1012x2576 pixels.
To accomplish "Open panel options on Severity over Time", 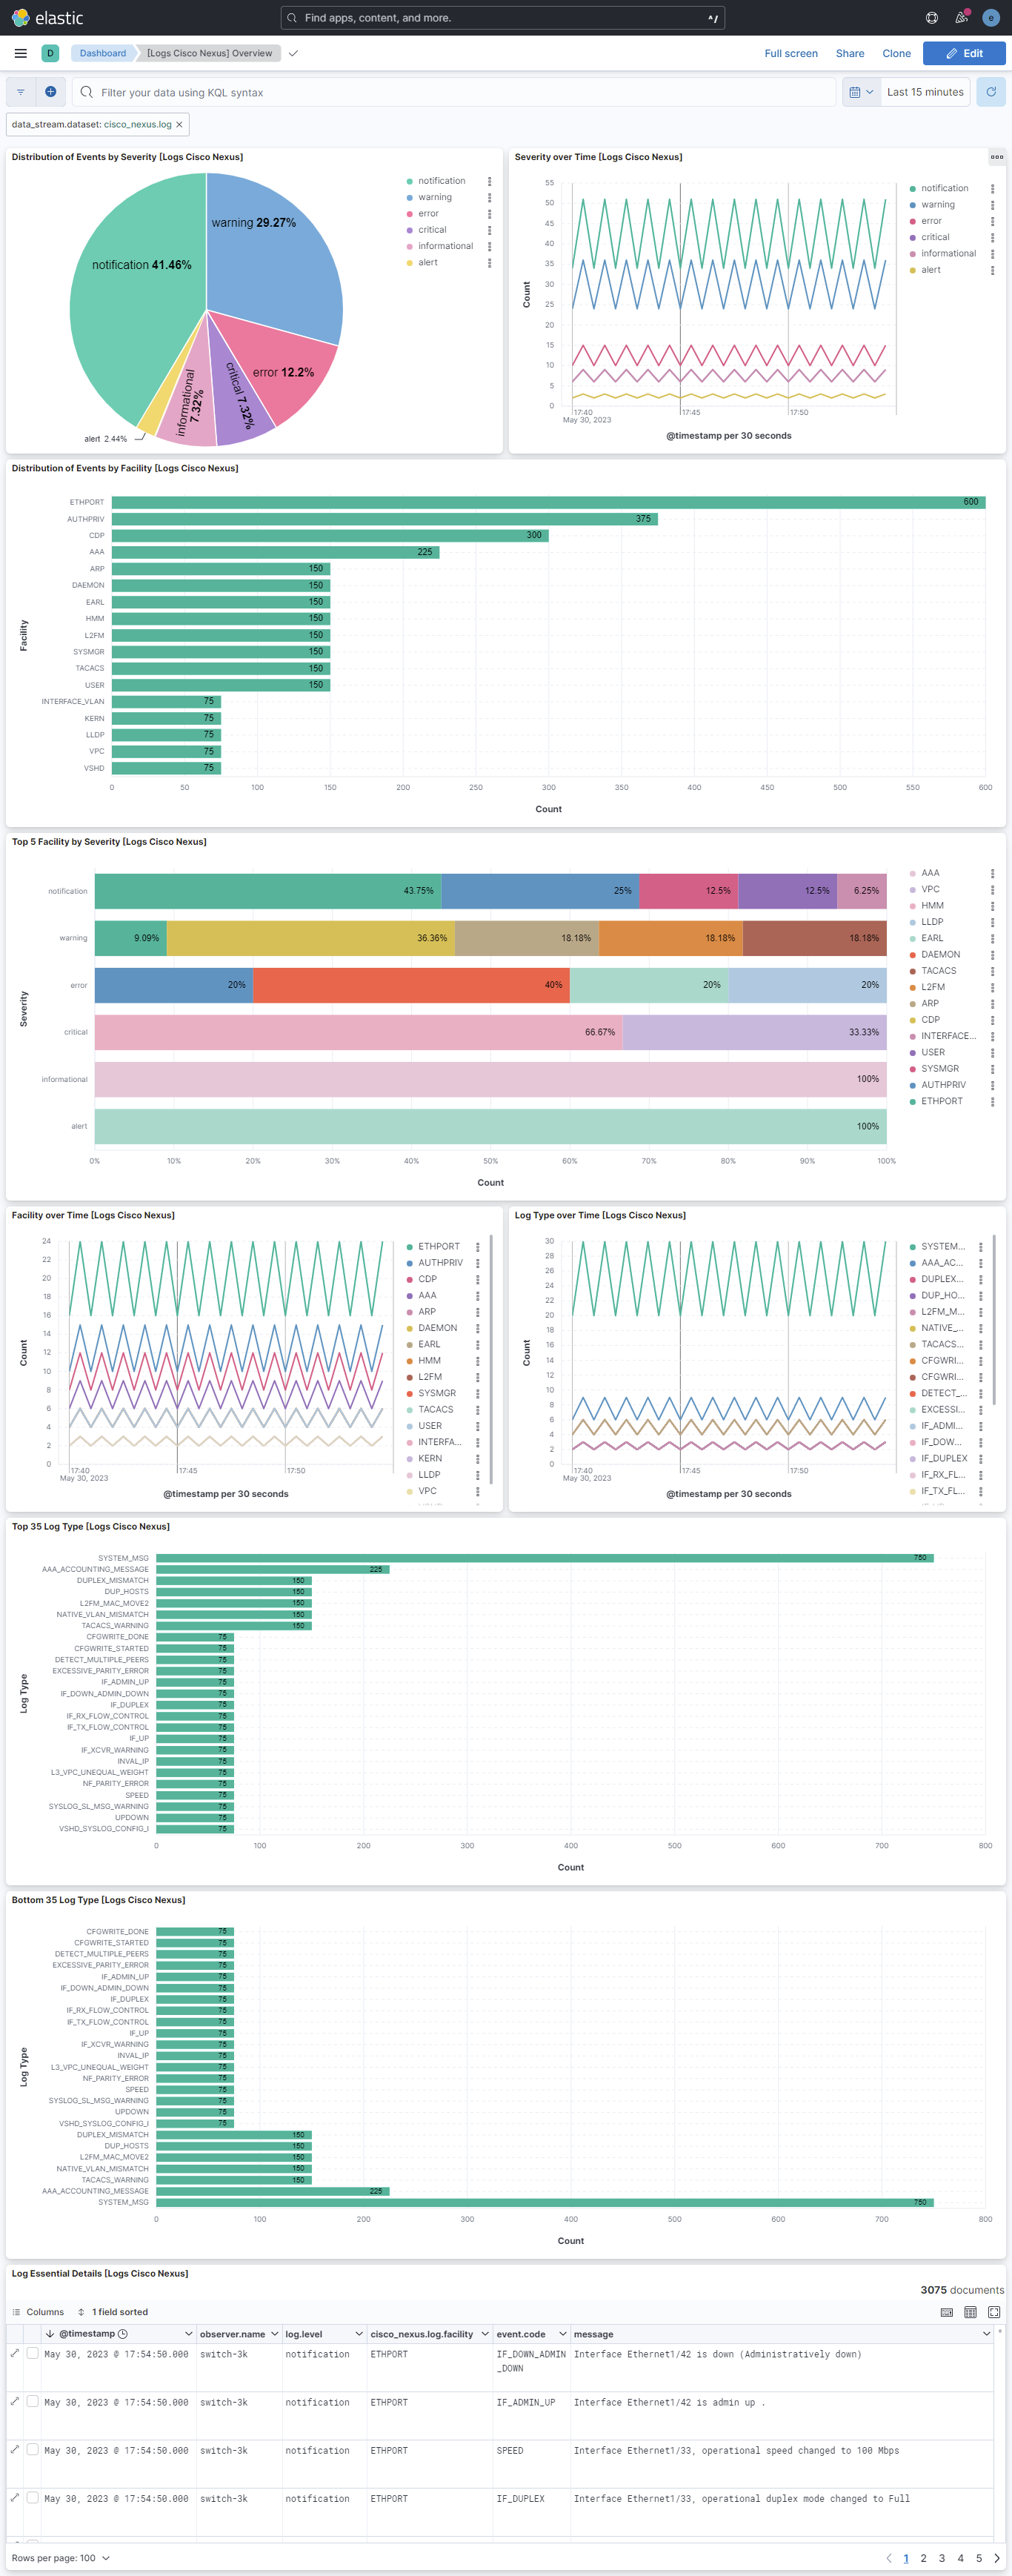I will click(x=996, y=157).
